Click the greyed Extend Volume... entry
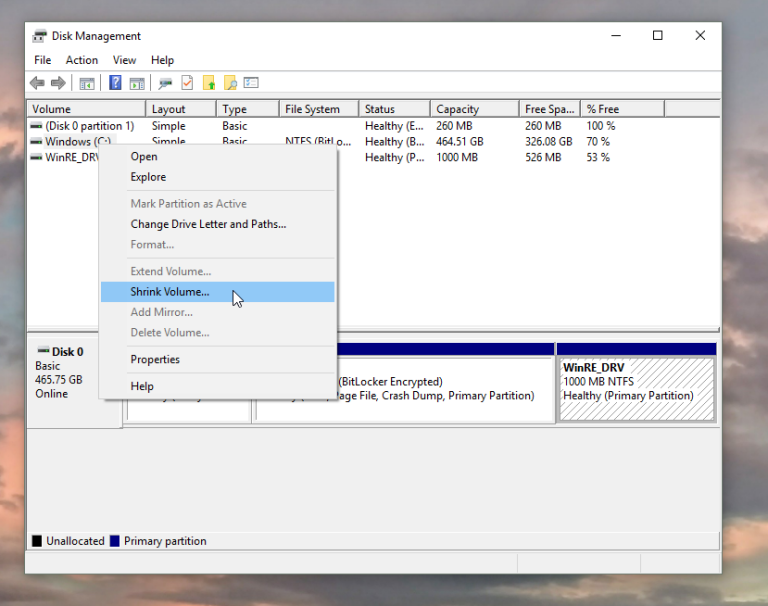Screen dimensions: 768x606 click(217, 271)
